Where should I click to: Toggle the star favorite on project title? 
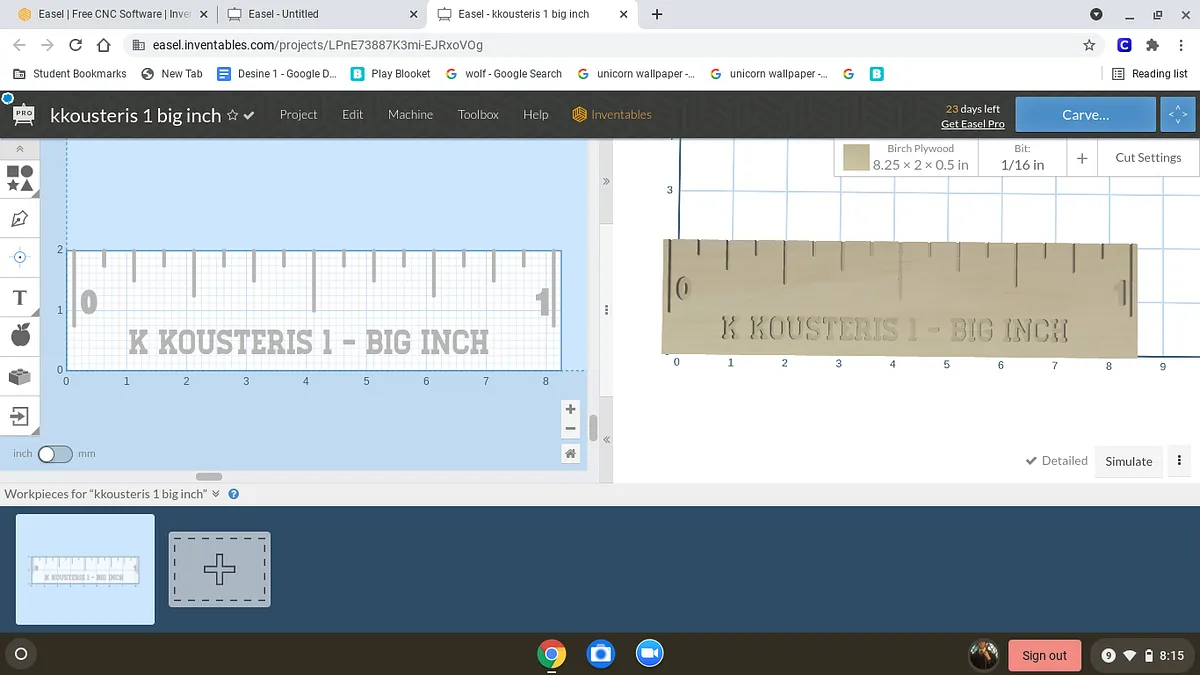[x=232, y=116]
